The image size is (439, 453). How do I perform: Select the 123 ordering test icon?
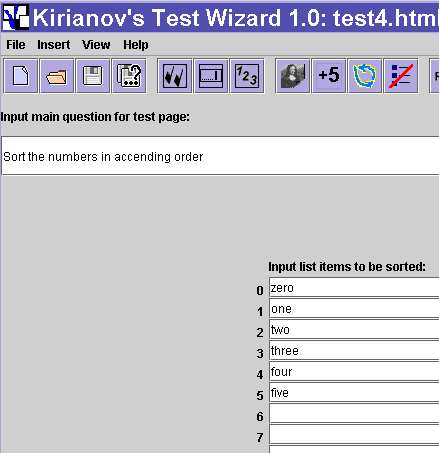(247, 76)
